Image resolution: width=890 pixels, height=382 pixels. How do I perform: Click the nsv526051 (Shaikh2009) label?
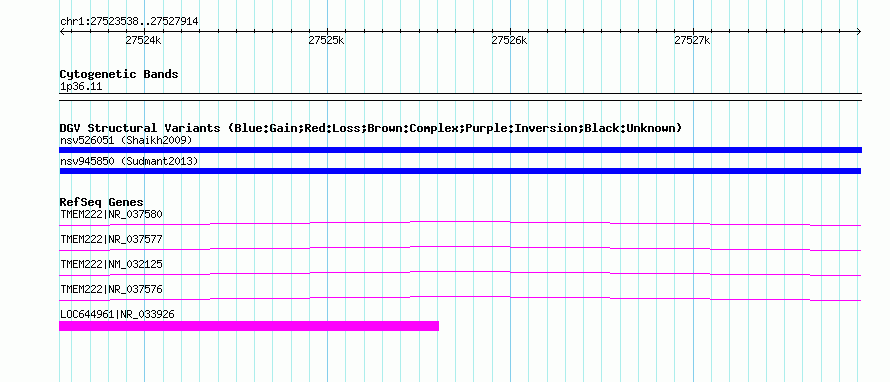[126, 140]
